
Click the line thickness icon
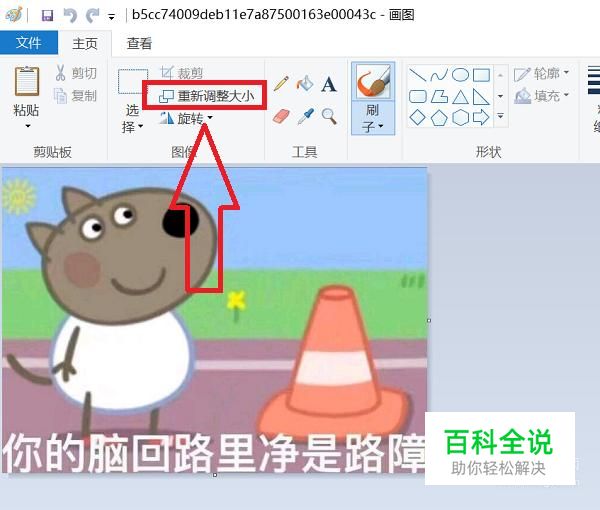[x=593, y=80]
